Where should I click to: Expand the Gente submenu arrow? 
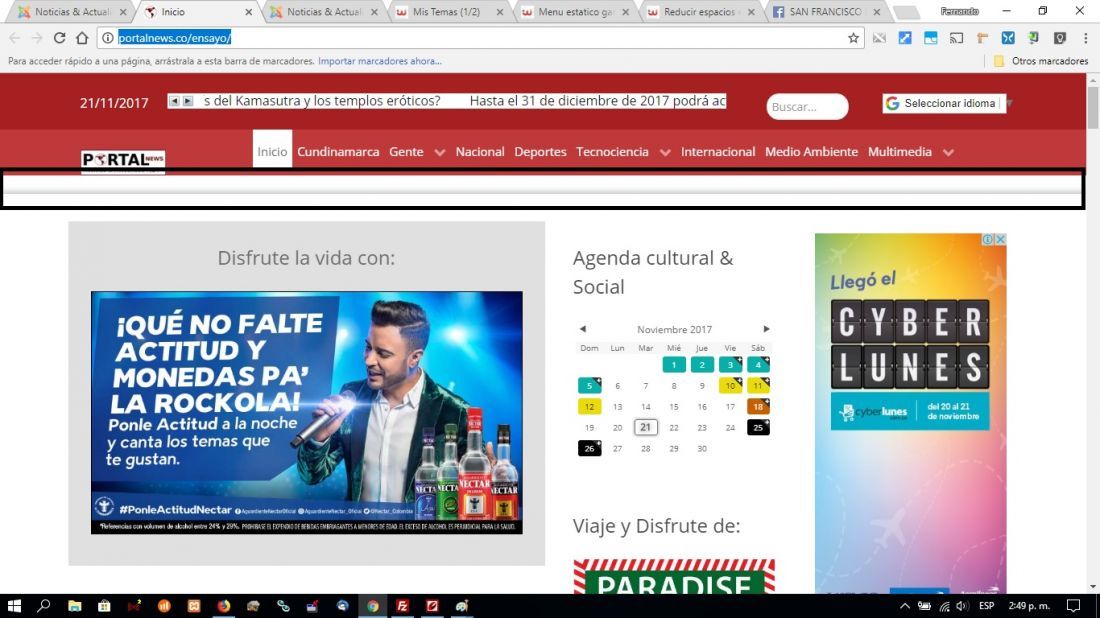440,152
